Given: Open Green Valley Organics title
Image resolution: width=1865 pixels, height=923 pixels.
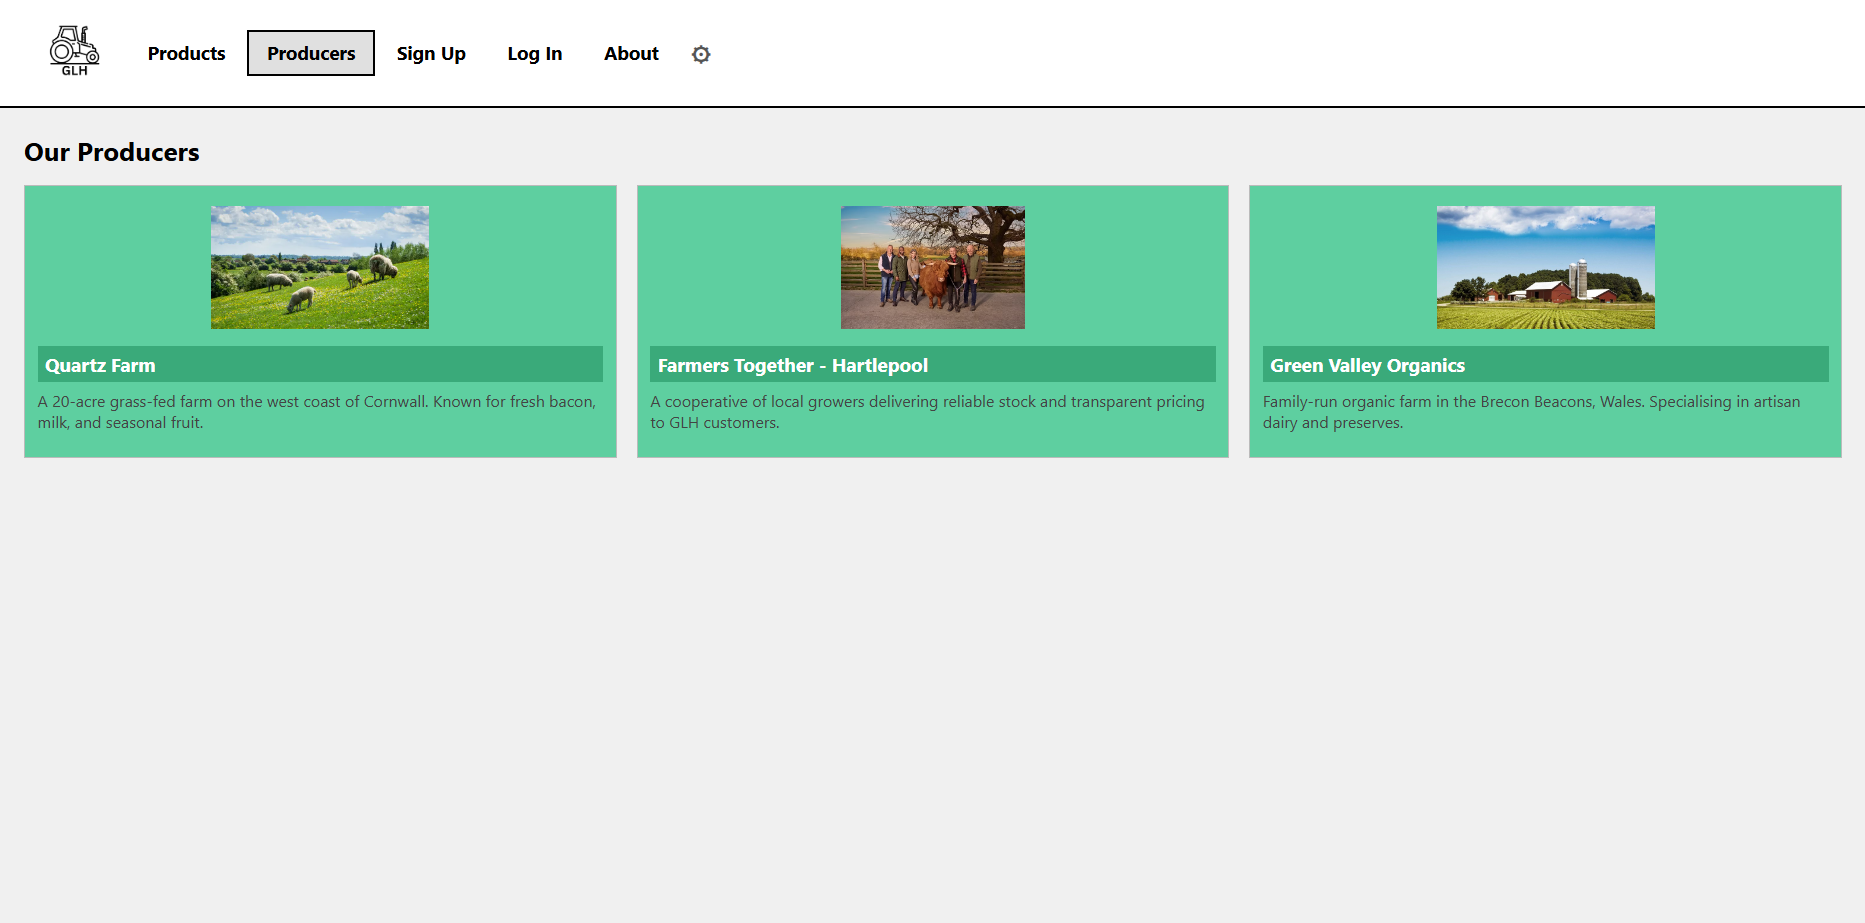Looking at the screenshot, I should click(x=1546, y=365).
